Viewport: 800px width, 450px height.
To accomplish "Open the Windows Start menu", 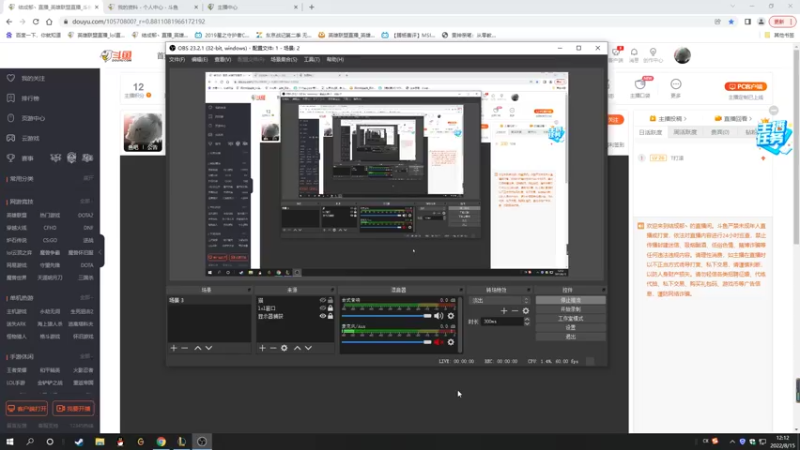I will (10, 442).
